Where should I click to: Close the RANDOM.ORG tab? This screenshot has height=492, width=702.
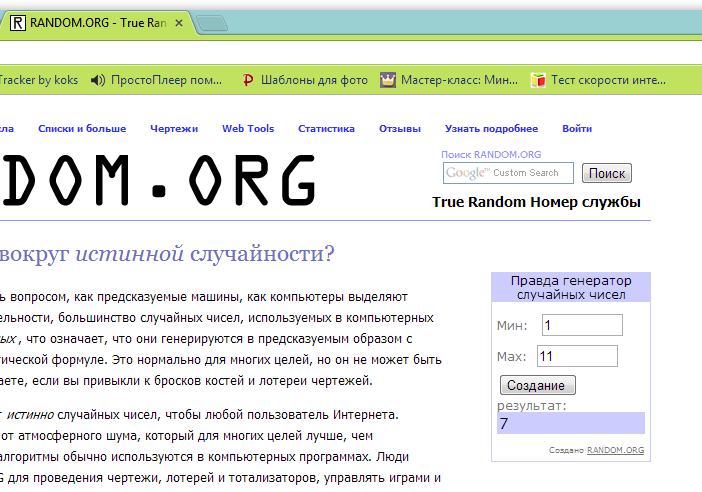click(x=179, y=23)
